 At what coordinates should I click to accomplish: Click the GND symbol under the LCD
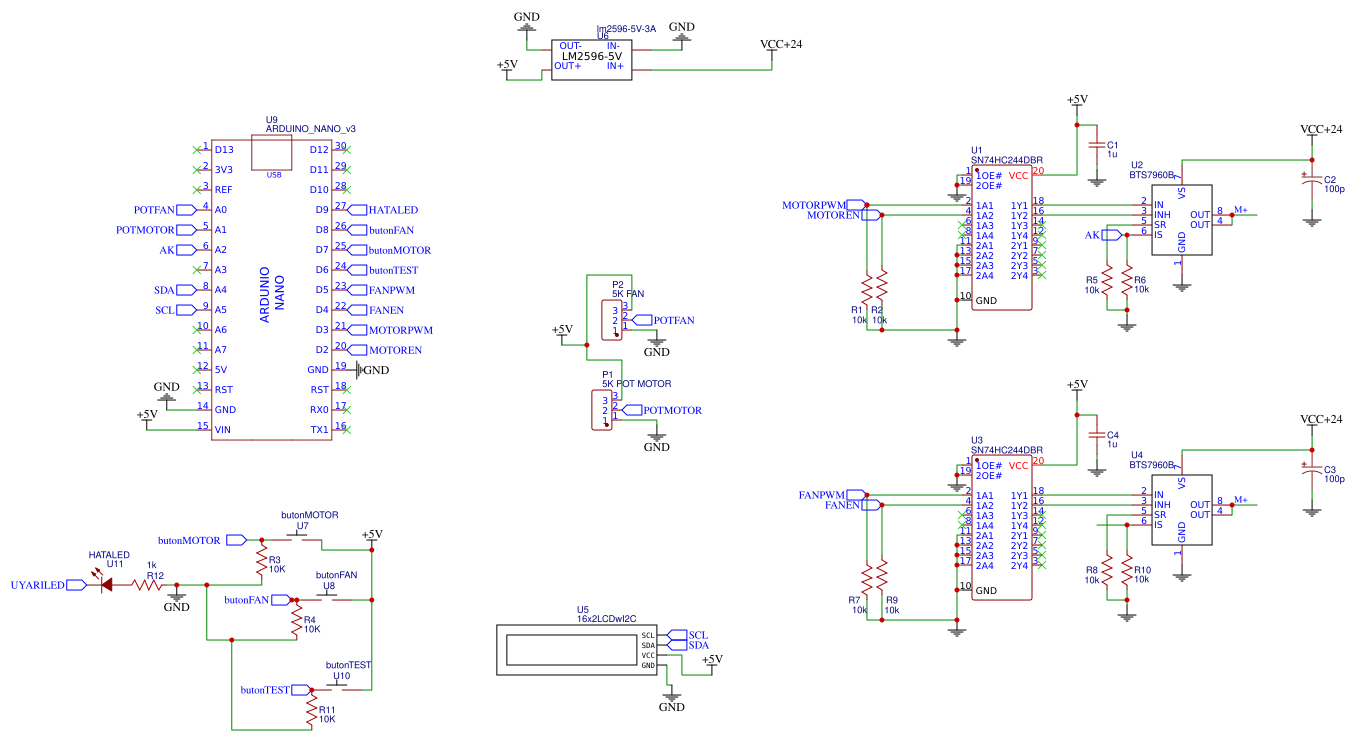click(671, 698)
